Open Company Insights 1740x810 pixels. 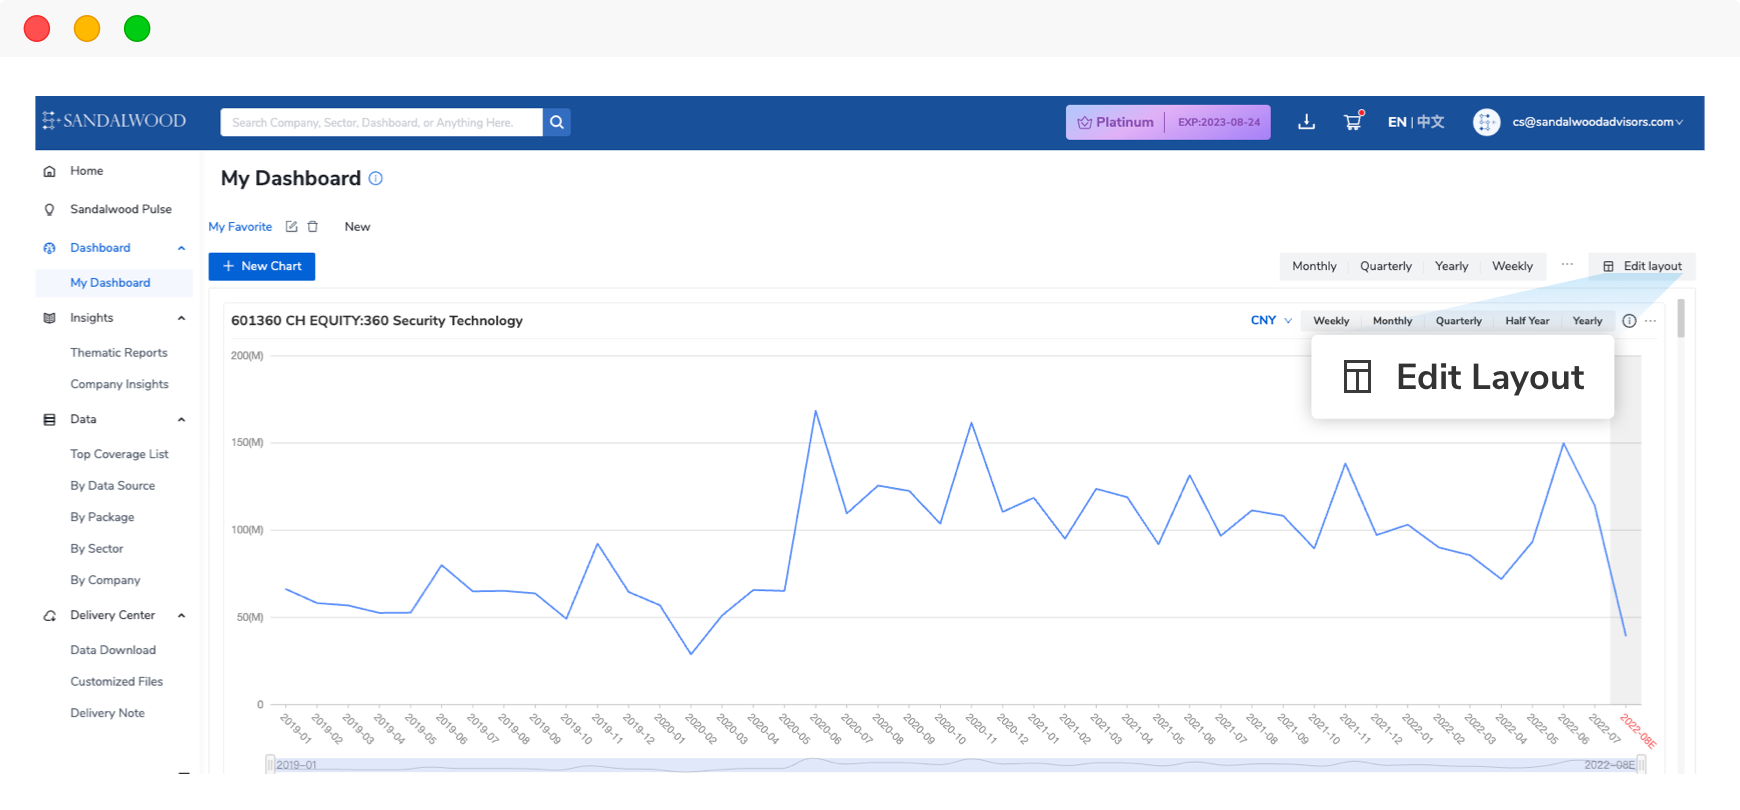point(119,384)
